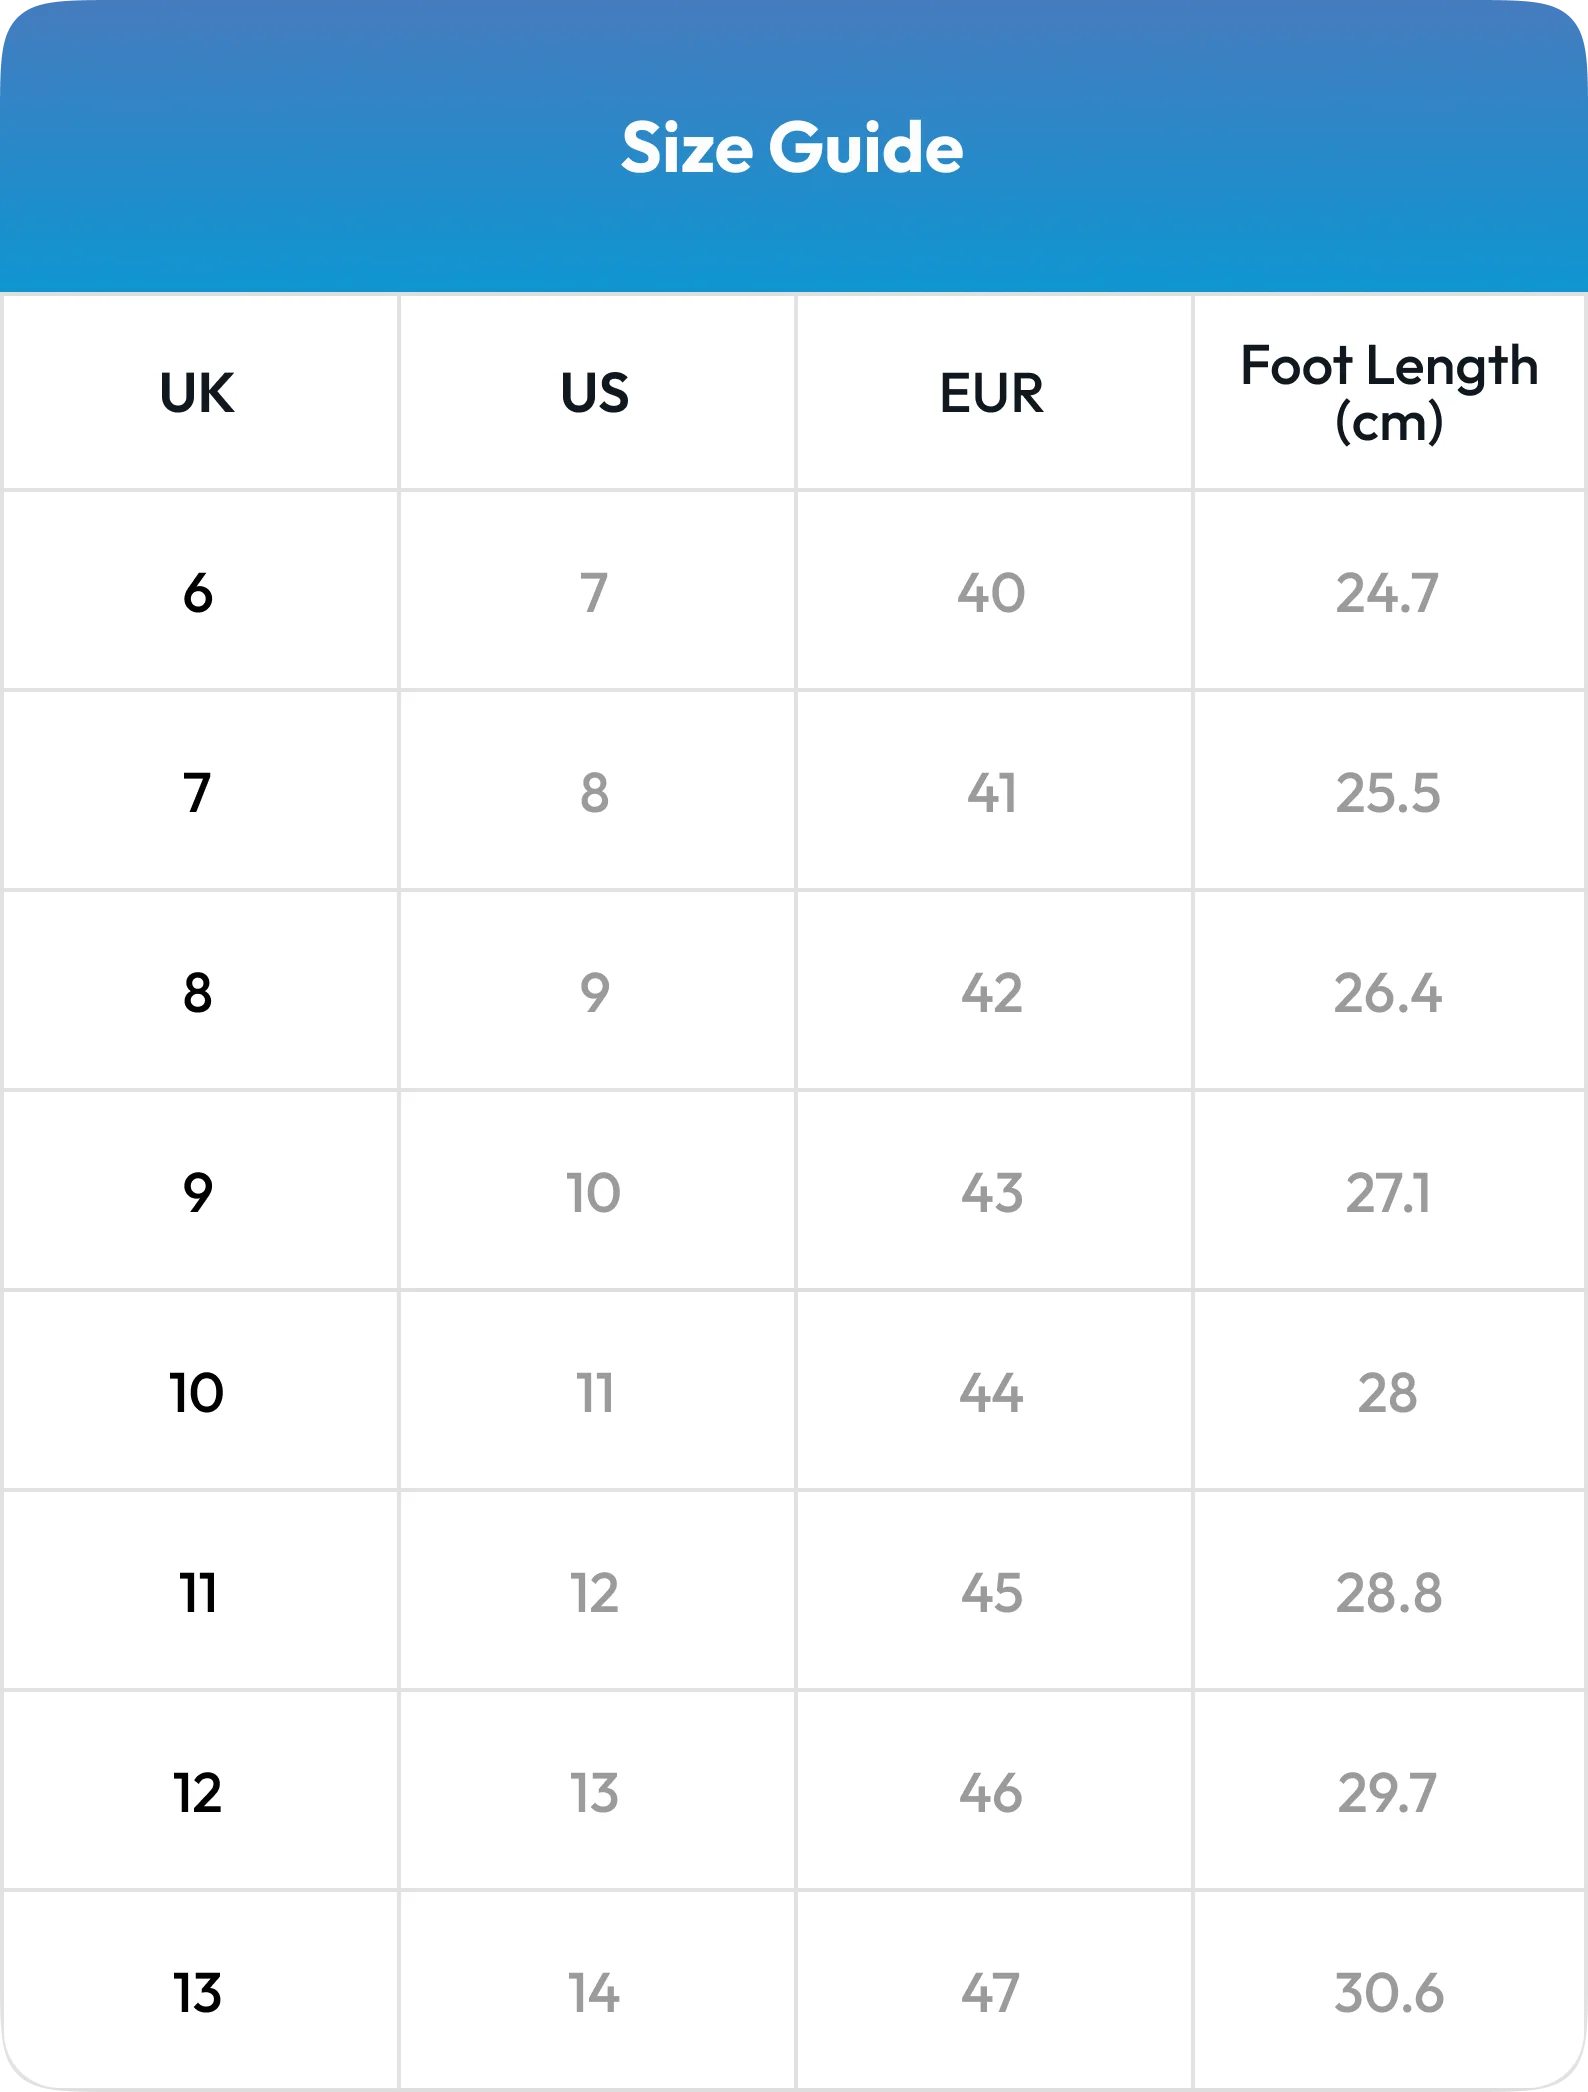The height and width of the screenshot is (2092, 1588).
Task: Choose EUR size 44 cell
Action: coord(991,1392)
